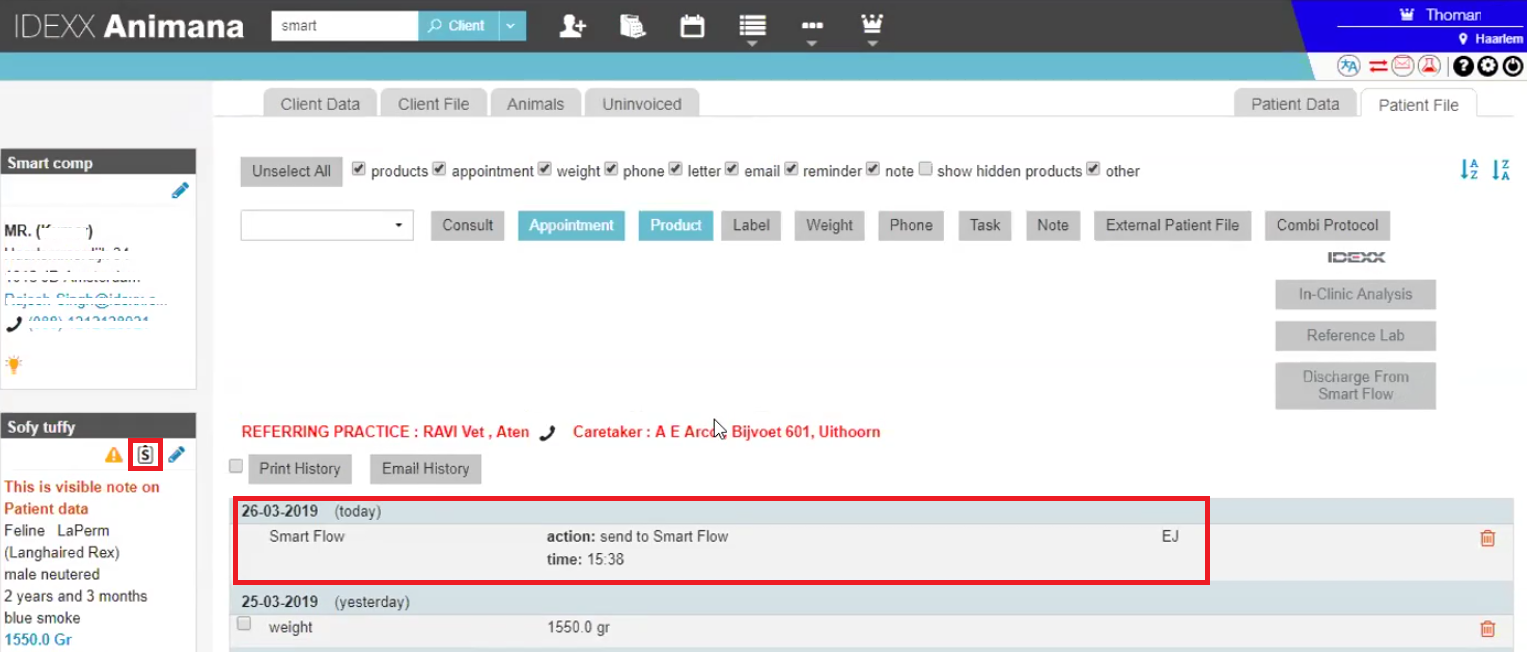
Task: Click the yellow lightbulb icon
Action: [x=14, y=364]
